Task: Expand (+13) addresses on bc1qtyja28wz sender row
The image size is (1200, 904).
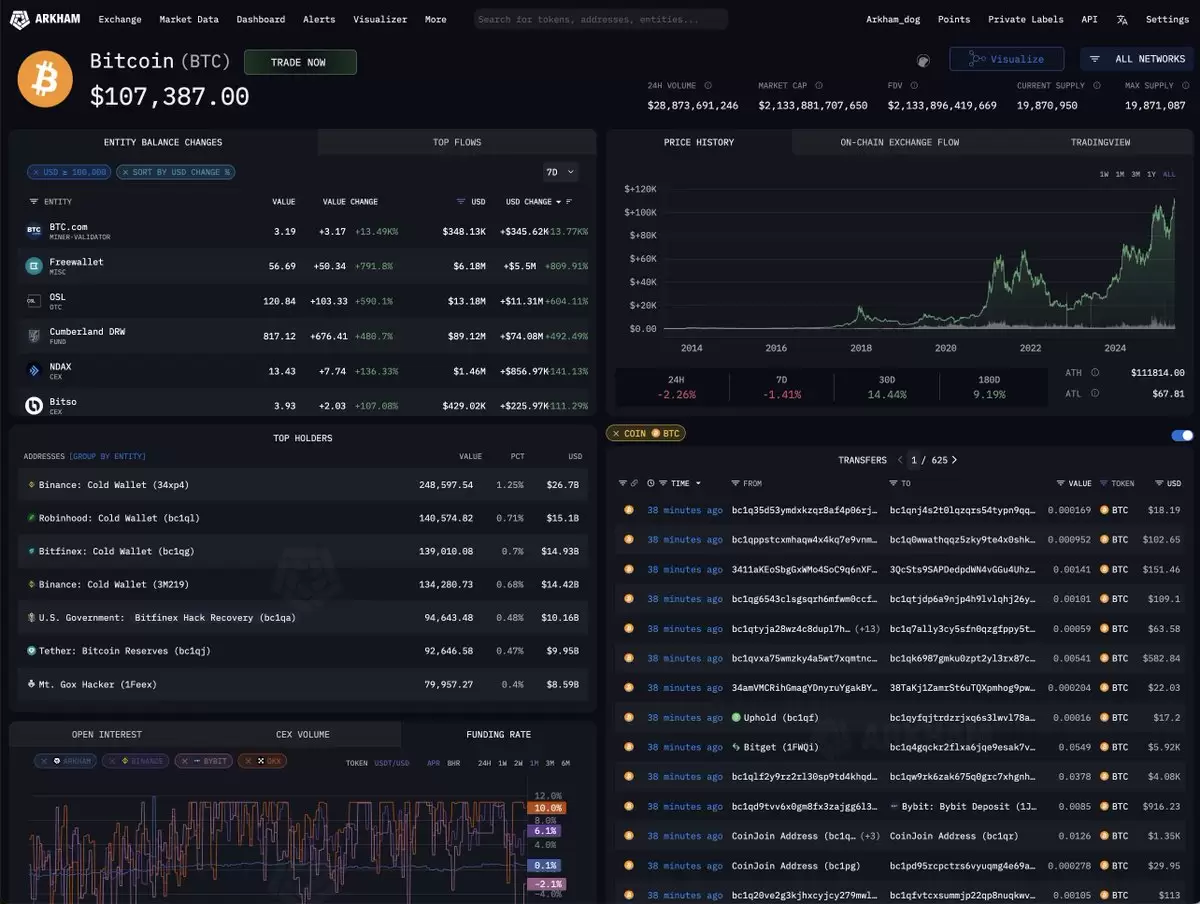Action: [868, 629]
